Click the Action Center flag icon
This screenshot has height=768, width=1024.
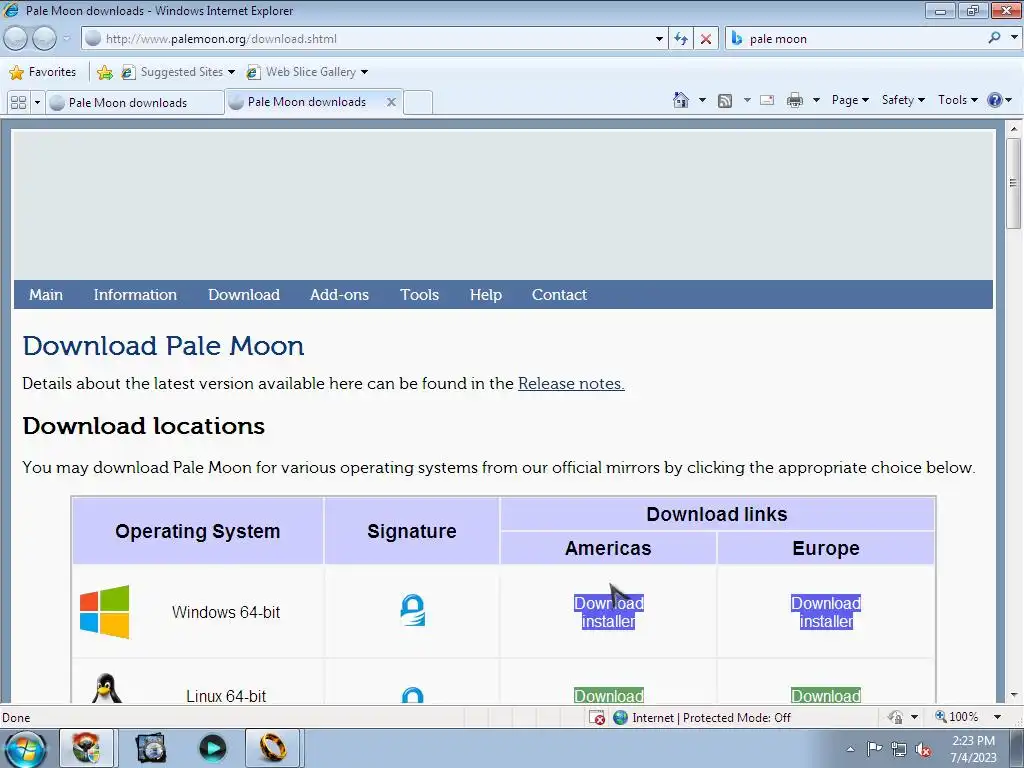[874, 748]
